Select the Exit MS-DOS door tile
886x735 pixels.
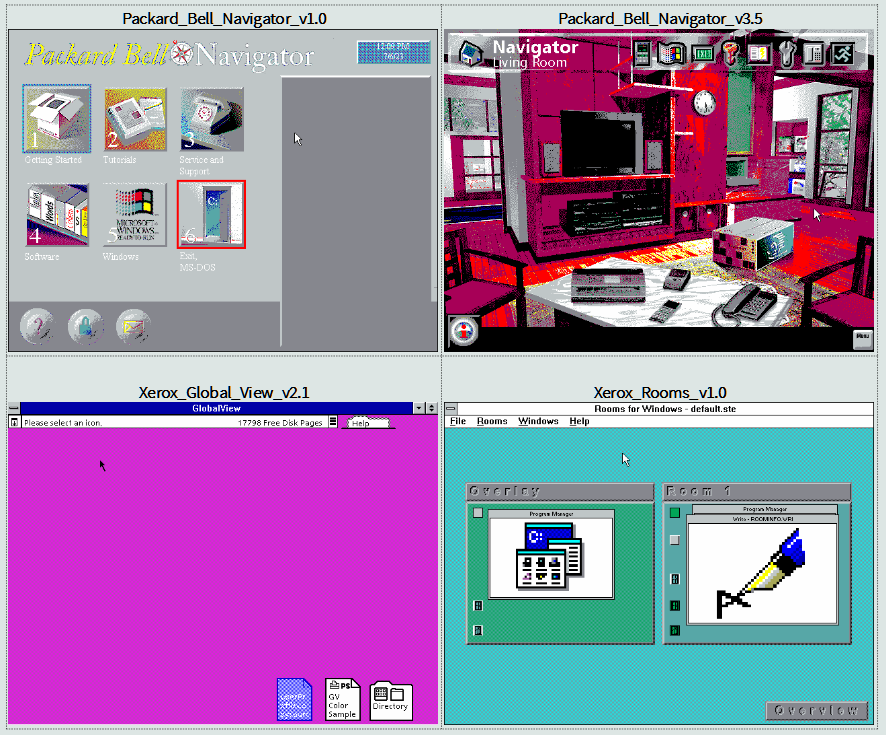211,215
